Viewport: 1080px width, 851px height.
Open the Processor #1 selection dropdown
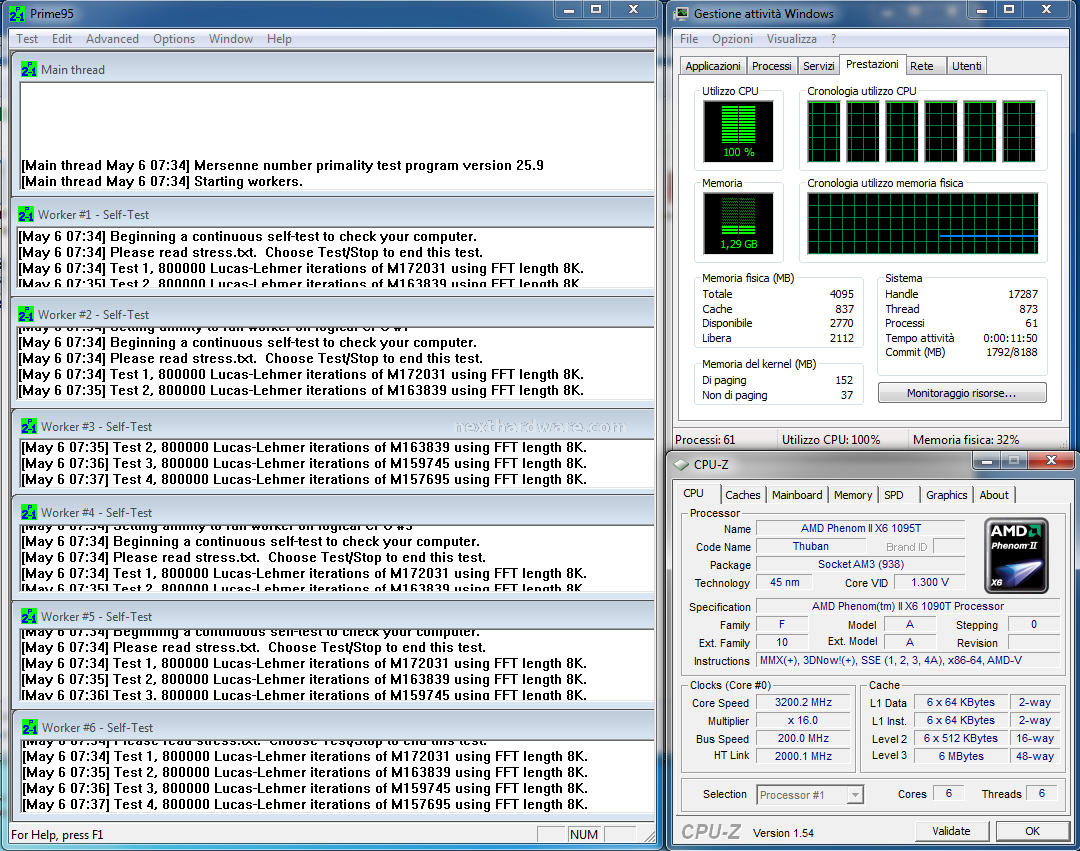(x=809, y=795)
